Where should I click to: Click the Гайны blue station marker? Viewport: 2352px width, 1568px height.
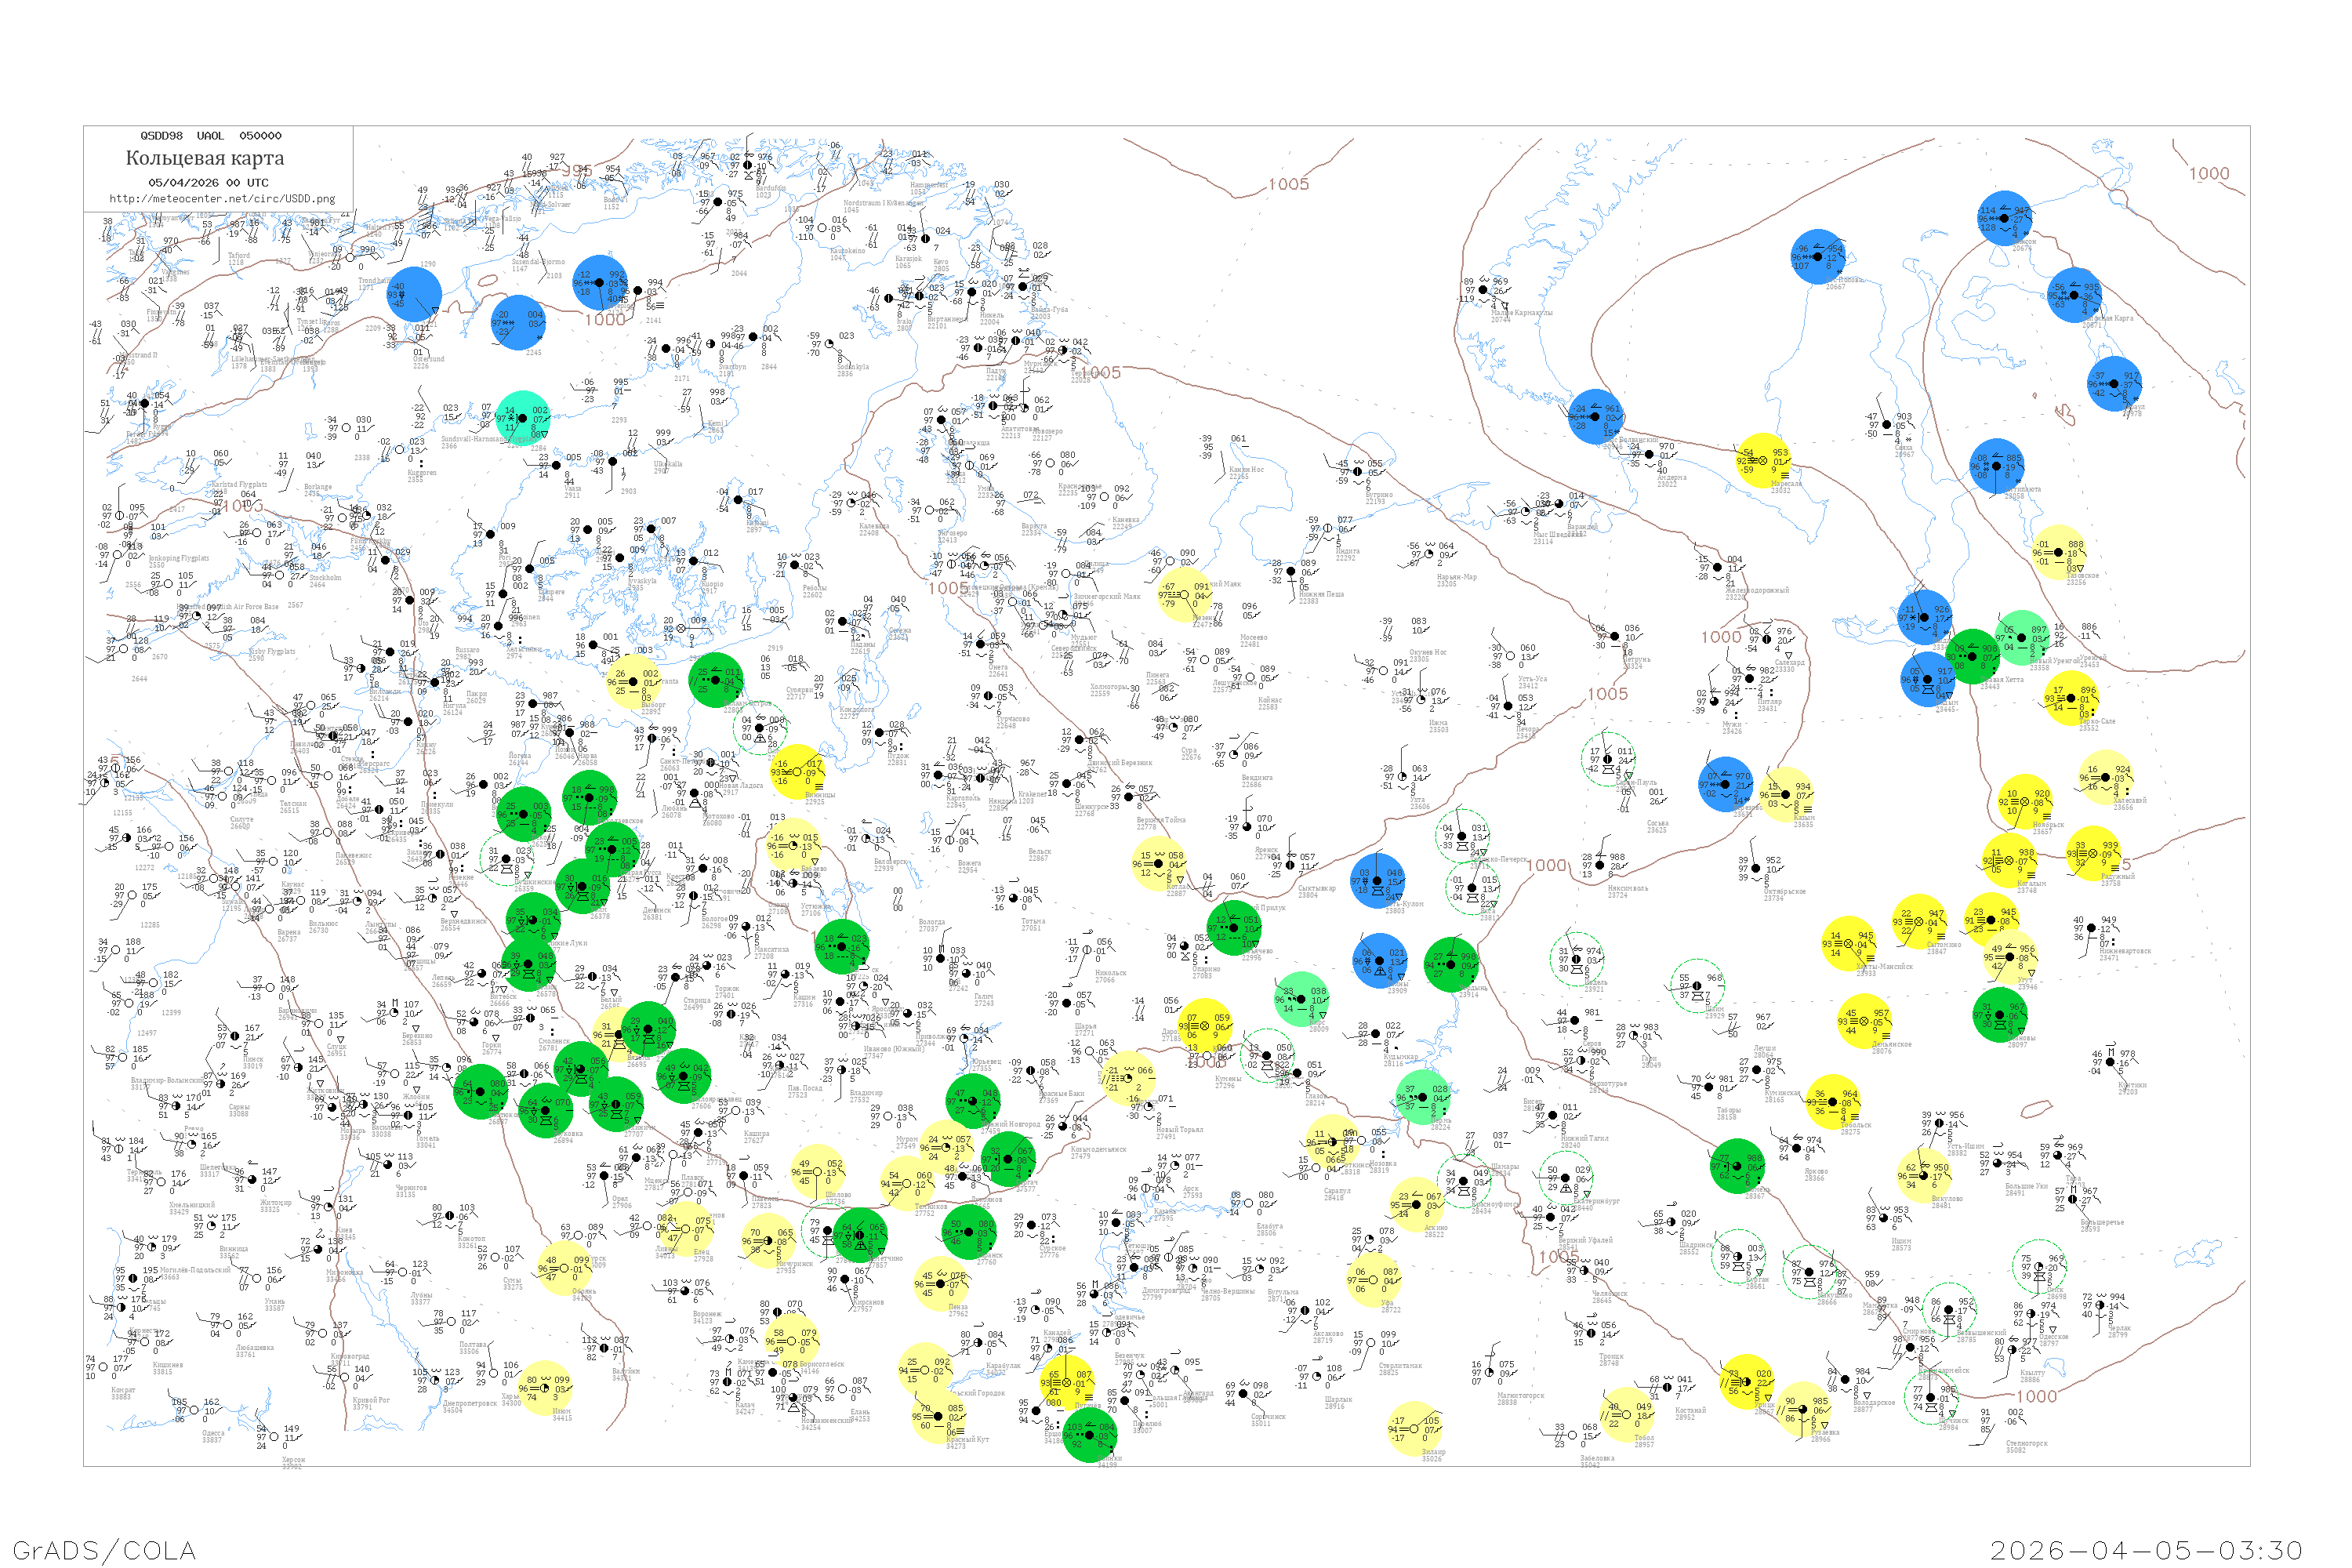(1380, 960)
